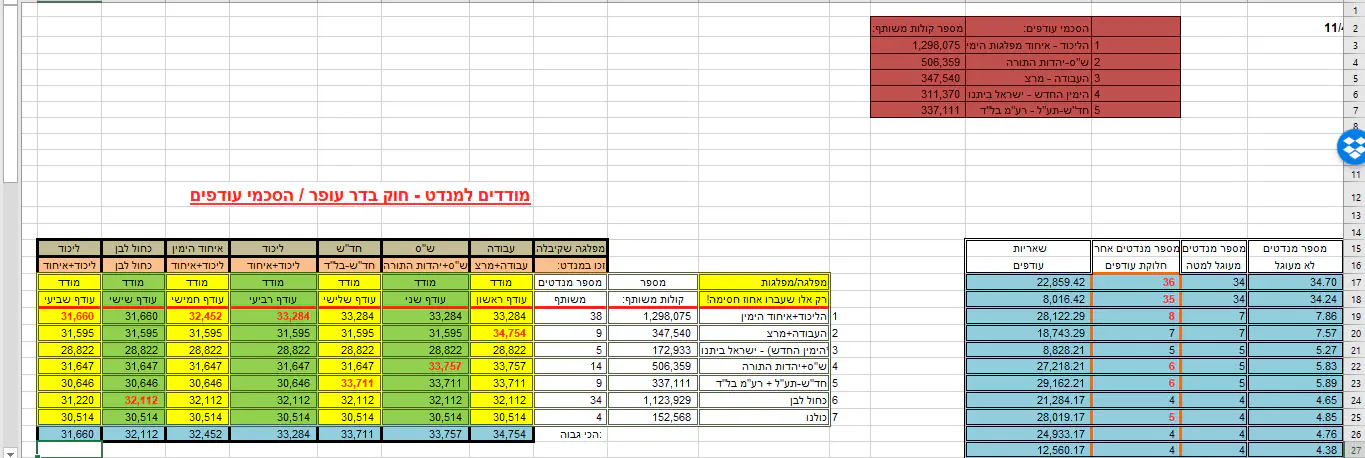Select row 27 via its row header
The image size is (1365, 458).
[x=1355, y=449]
